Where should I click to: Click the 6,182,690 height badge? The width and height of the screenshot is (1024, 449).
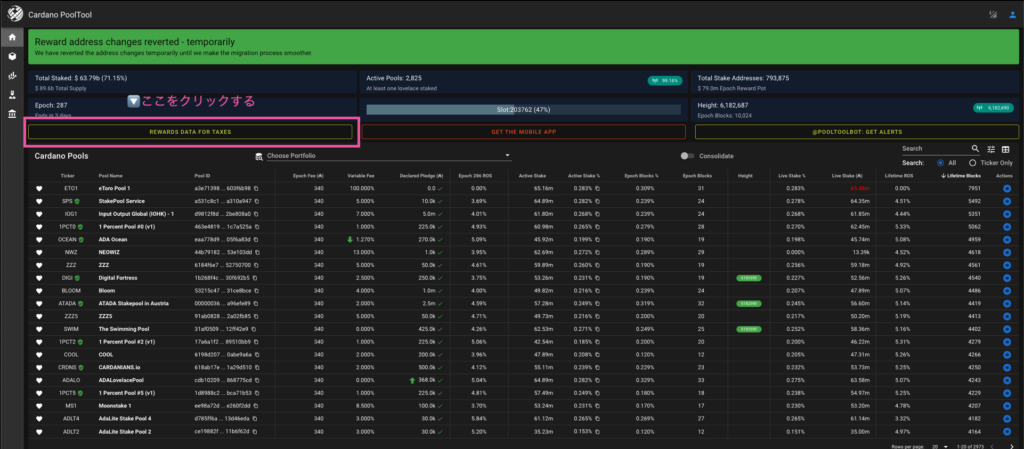tap(993, 108)
